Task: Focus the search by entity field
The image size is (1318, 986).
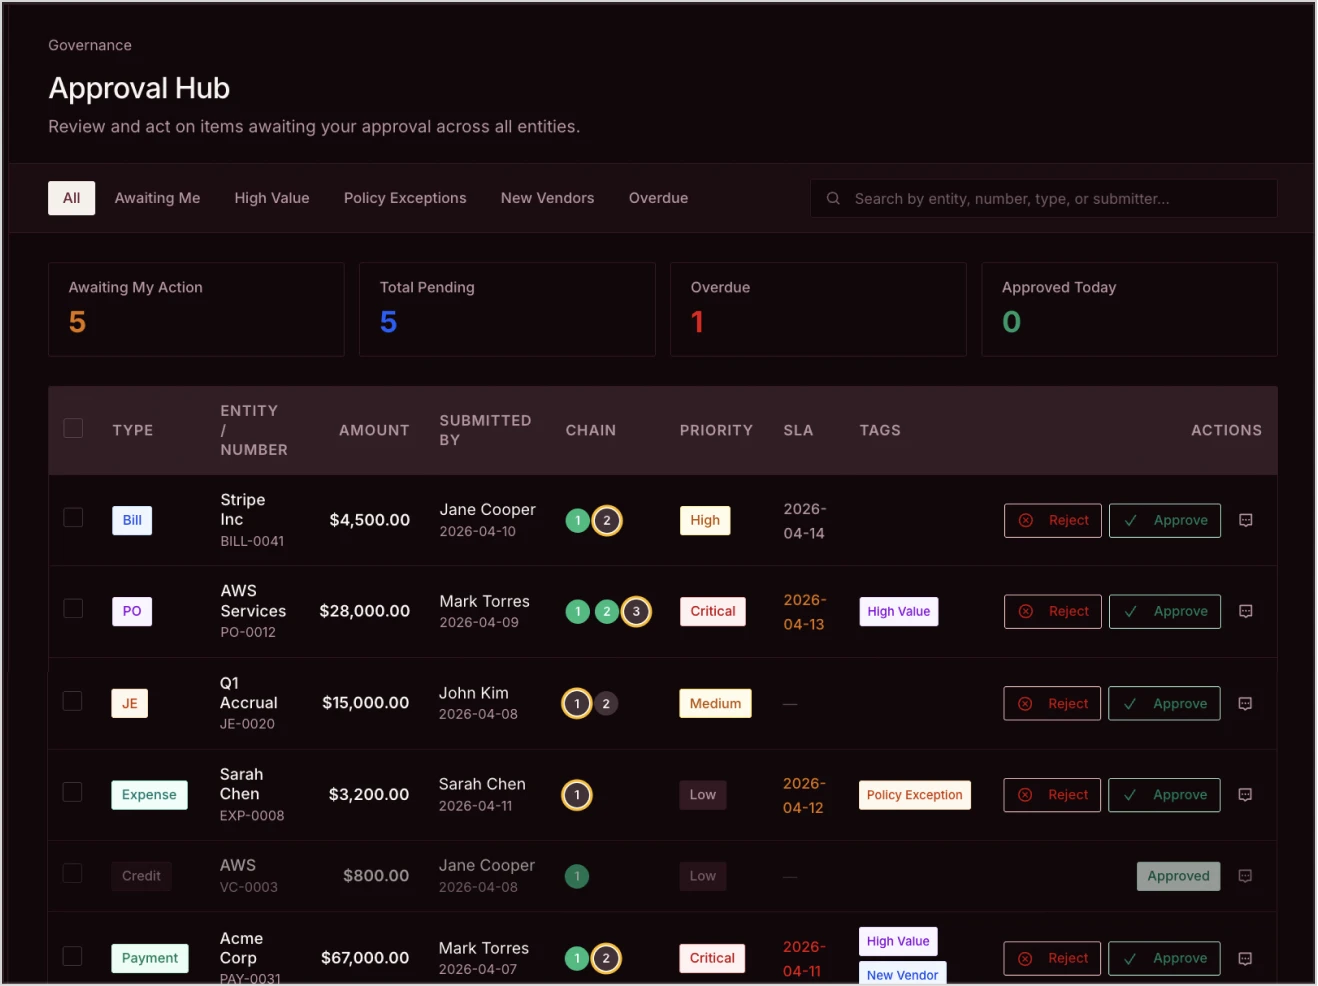Action: (x=1044, y=198)
